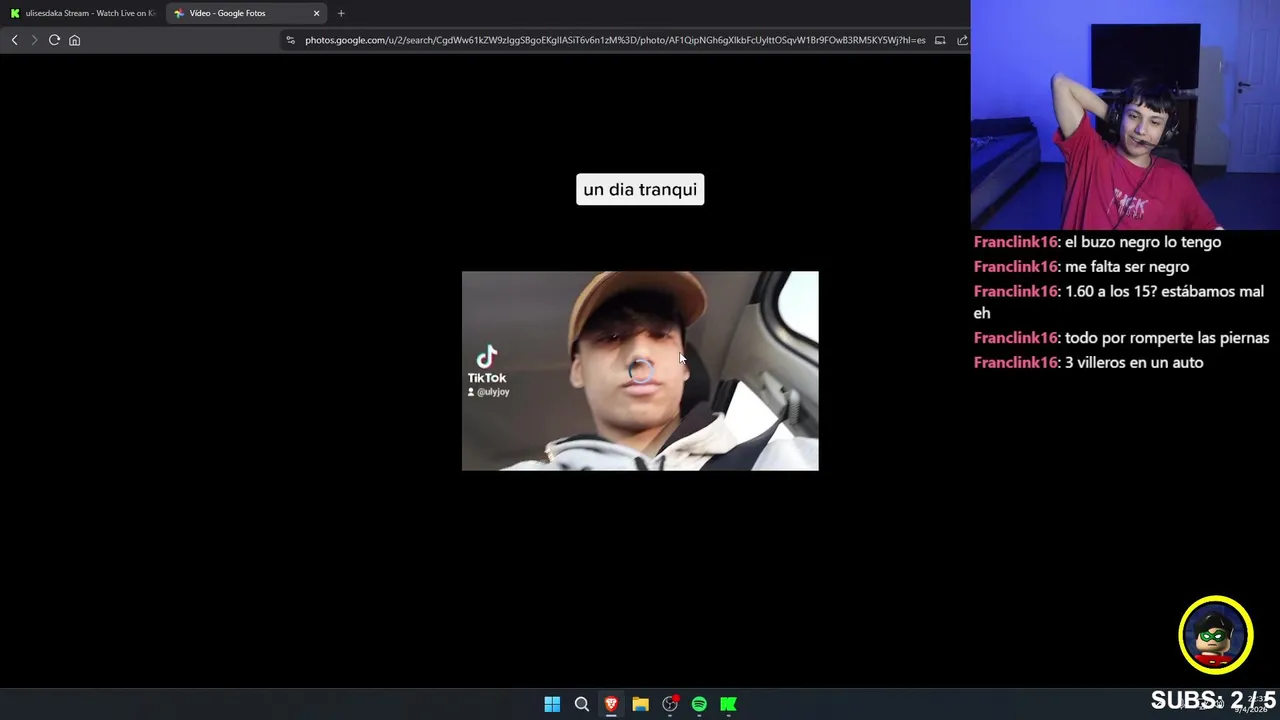Select the Video - Google Fotos tab
1280x720 pixels.
(x=246, y=13)
